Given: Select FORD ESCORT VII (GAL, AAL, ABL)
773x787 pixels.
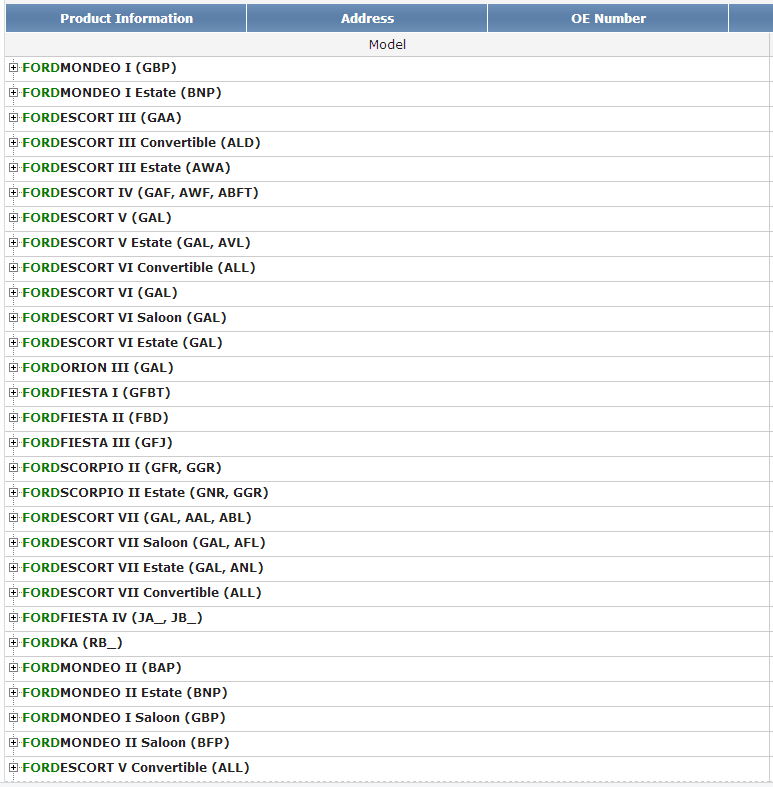Looking at the screenshot, I should point(137,517).
